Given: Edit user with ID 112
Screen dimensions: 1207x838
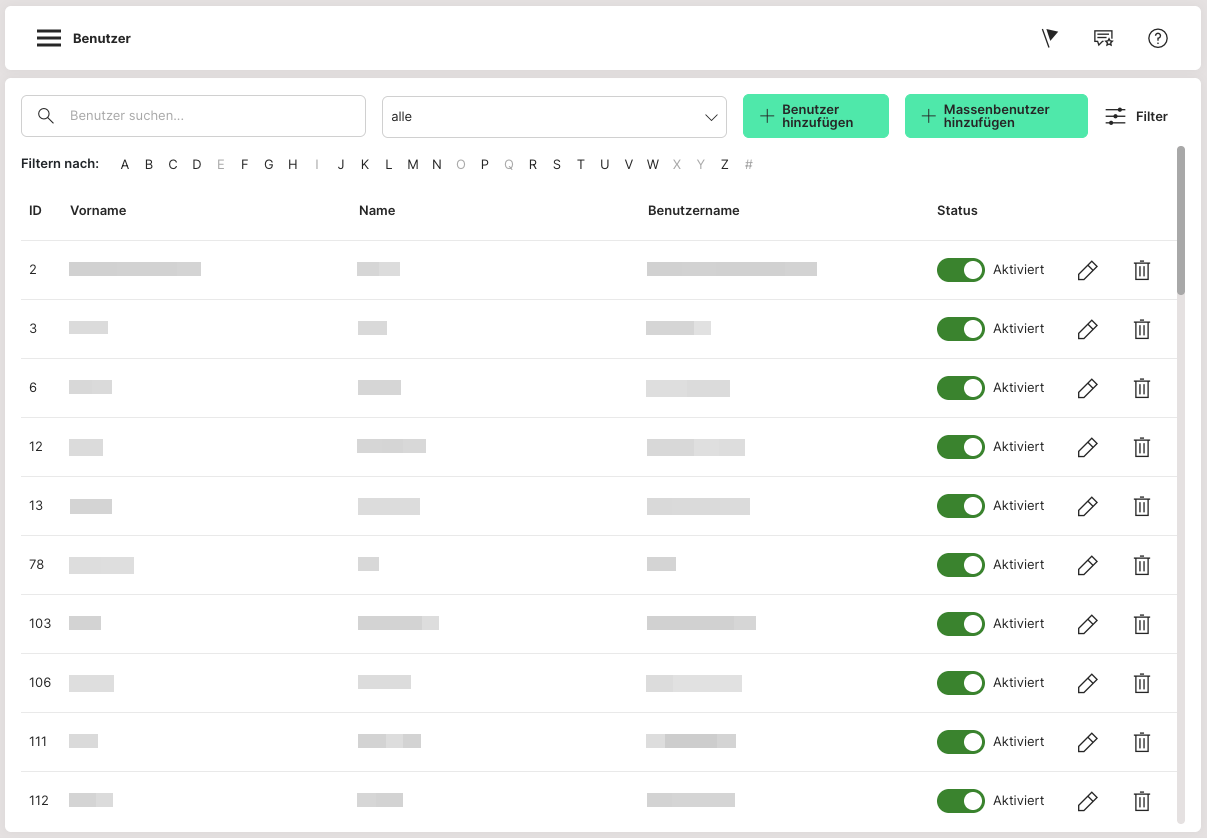Looking at the screenshot, I should pos(1087,801).
